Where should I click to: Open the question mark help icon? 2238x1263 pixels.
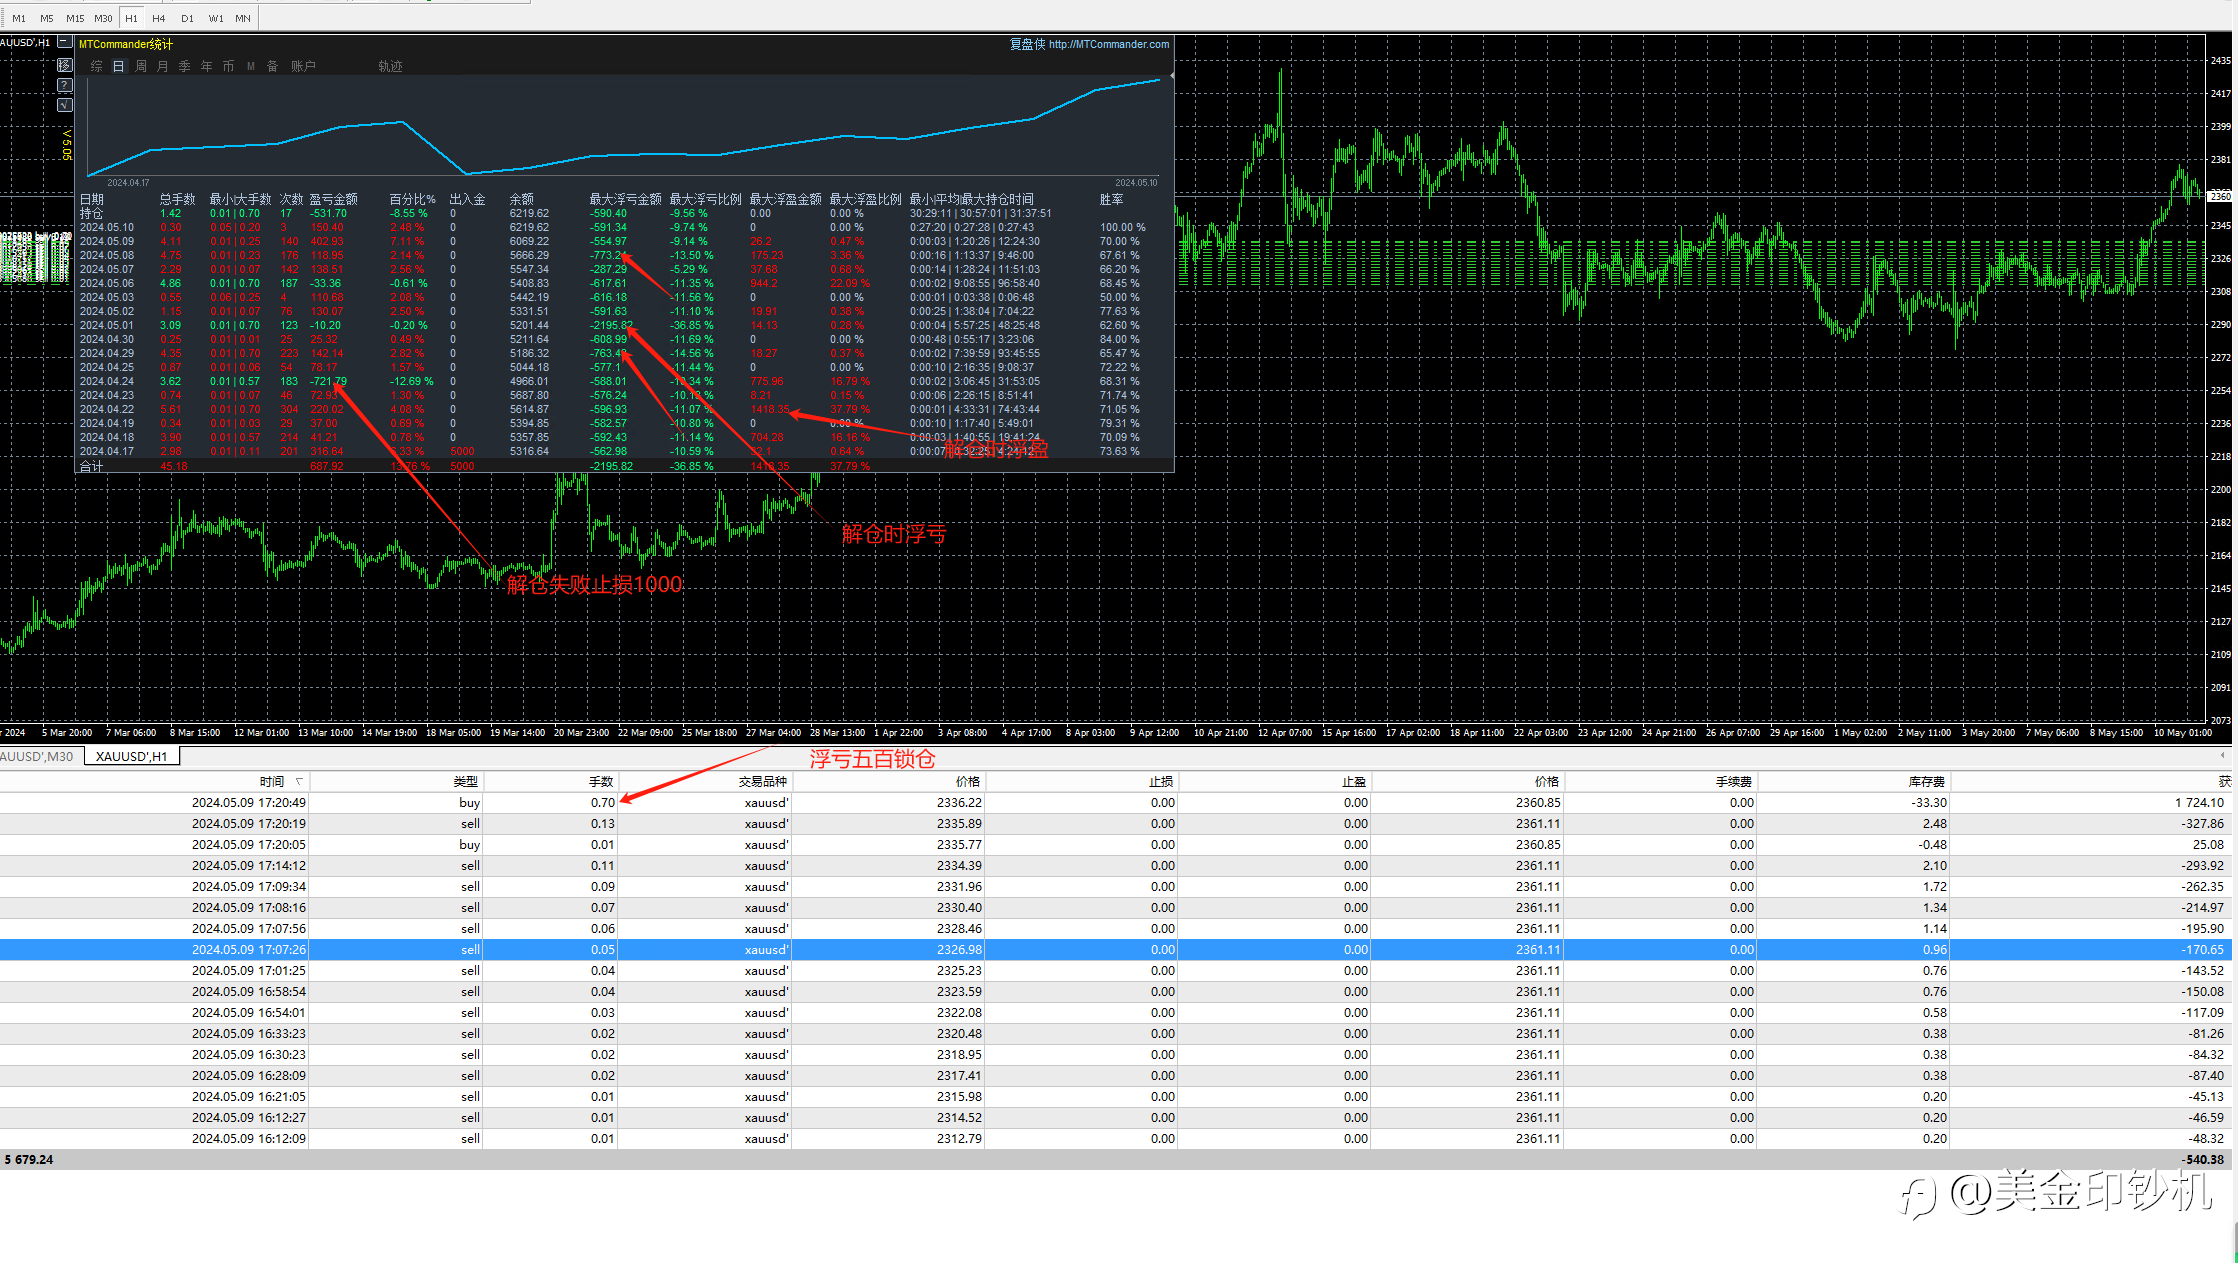(65, 85)
